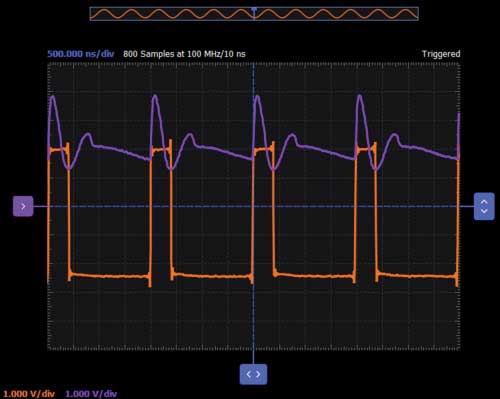500x399 pixels.
Task: Open the 500.000 ns/div timebase setting
Action: coord(81,54)
